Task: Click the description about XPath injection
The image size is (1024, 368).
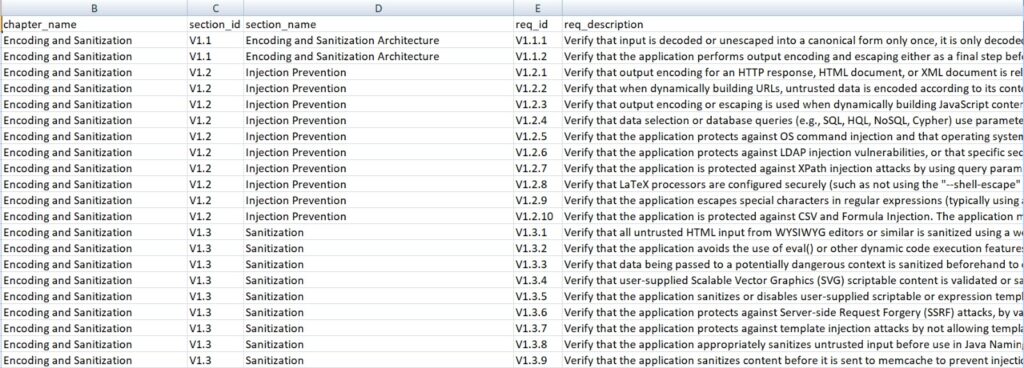Action: click(x=793, y=168)
